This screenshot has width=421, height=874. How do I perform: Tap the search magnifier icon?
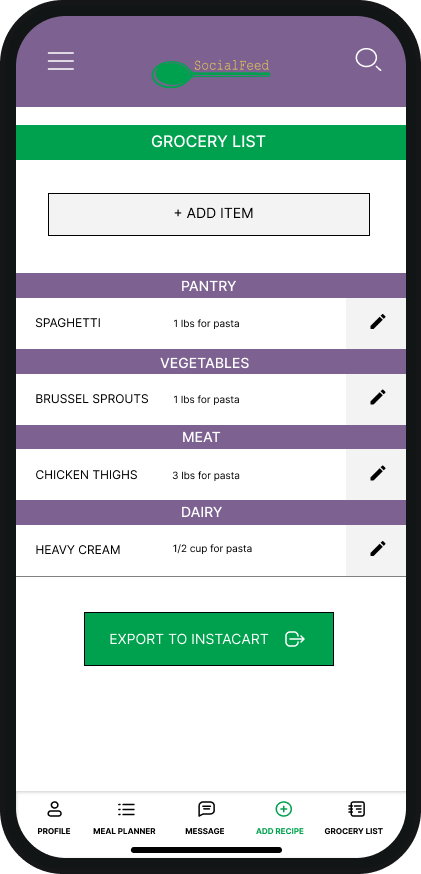pos(369,60)
